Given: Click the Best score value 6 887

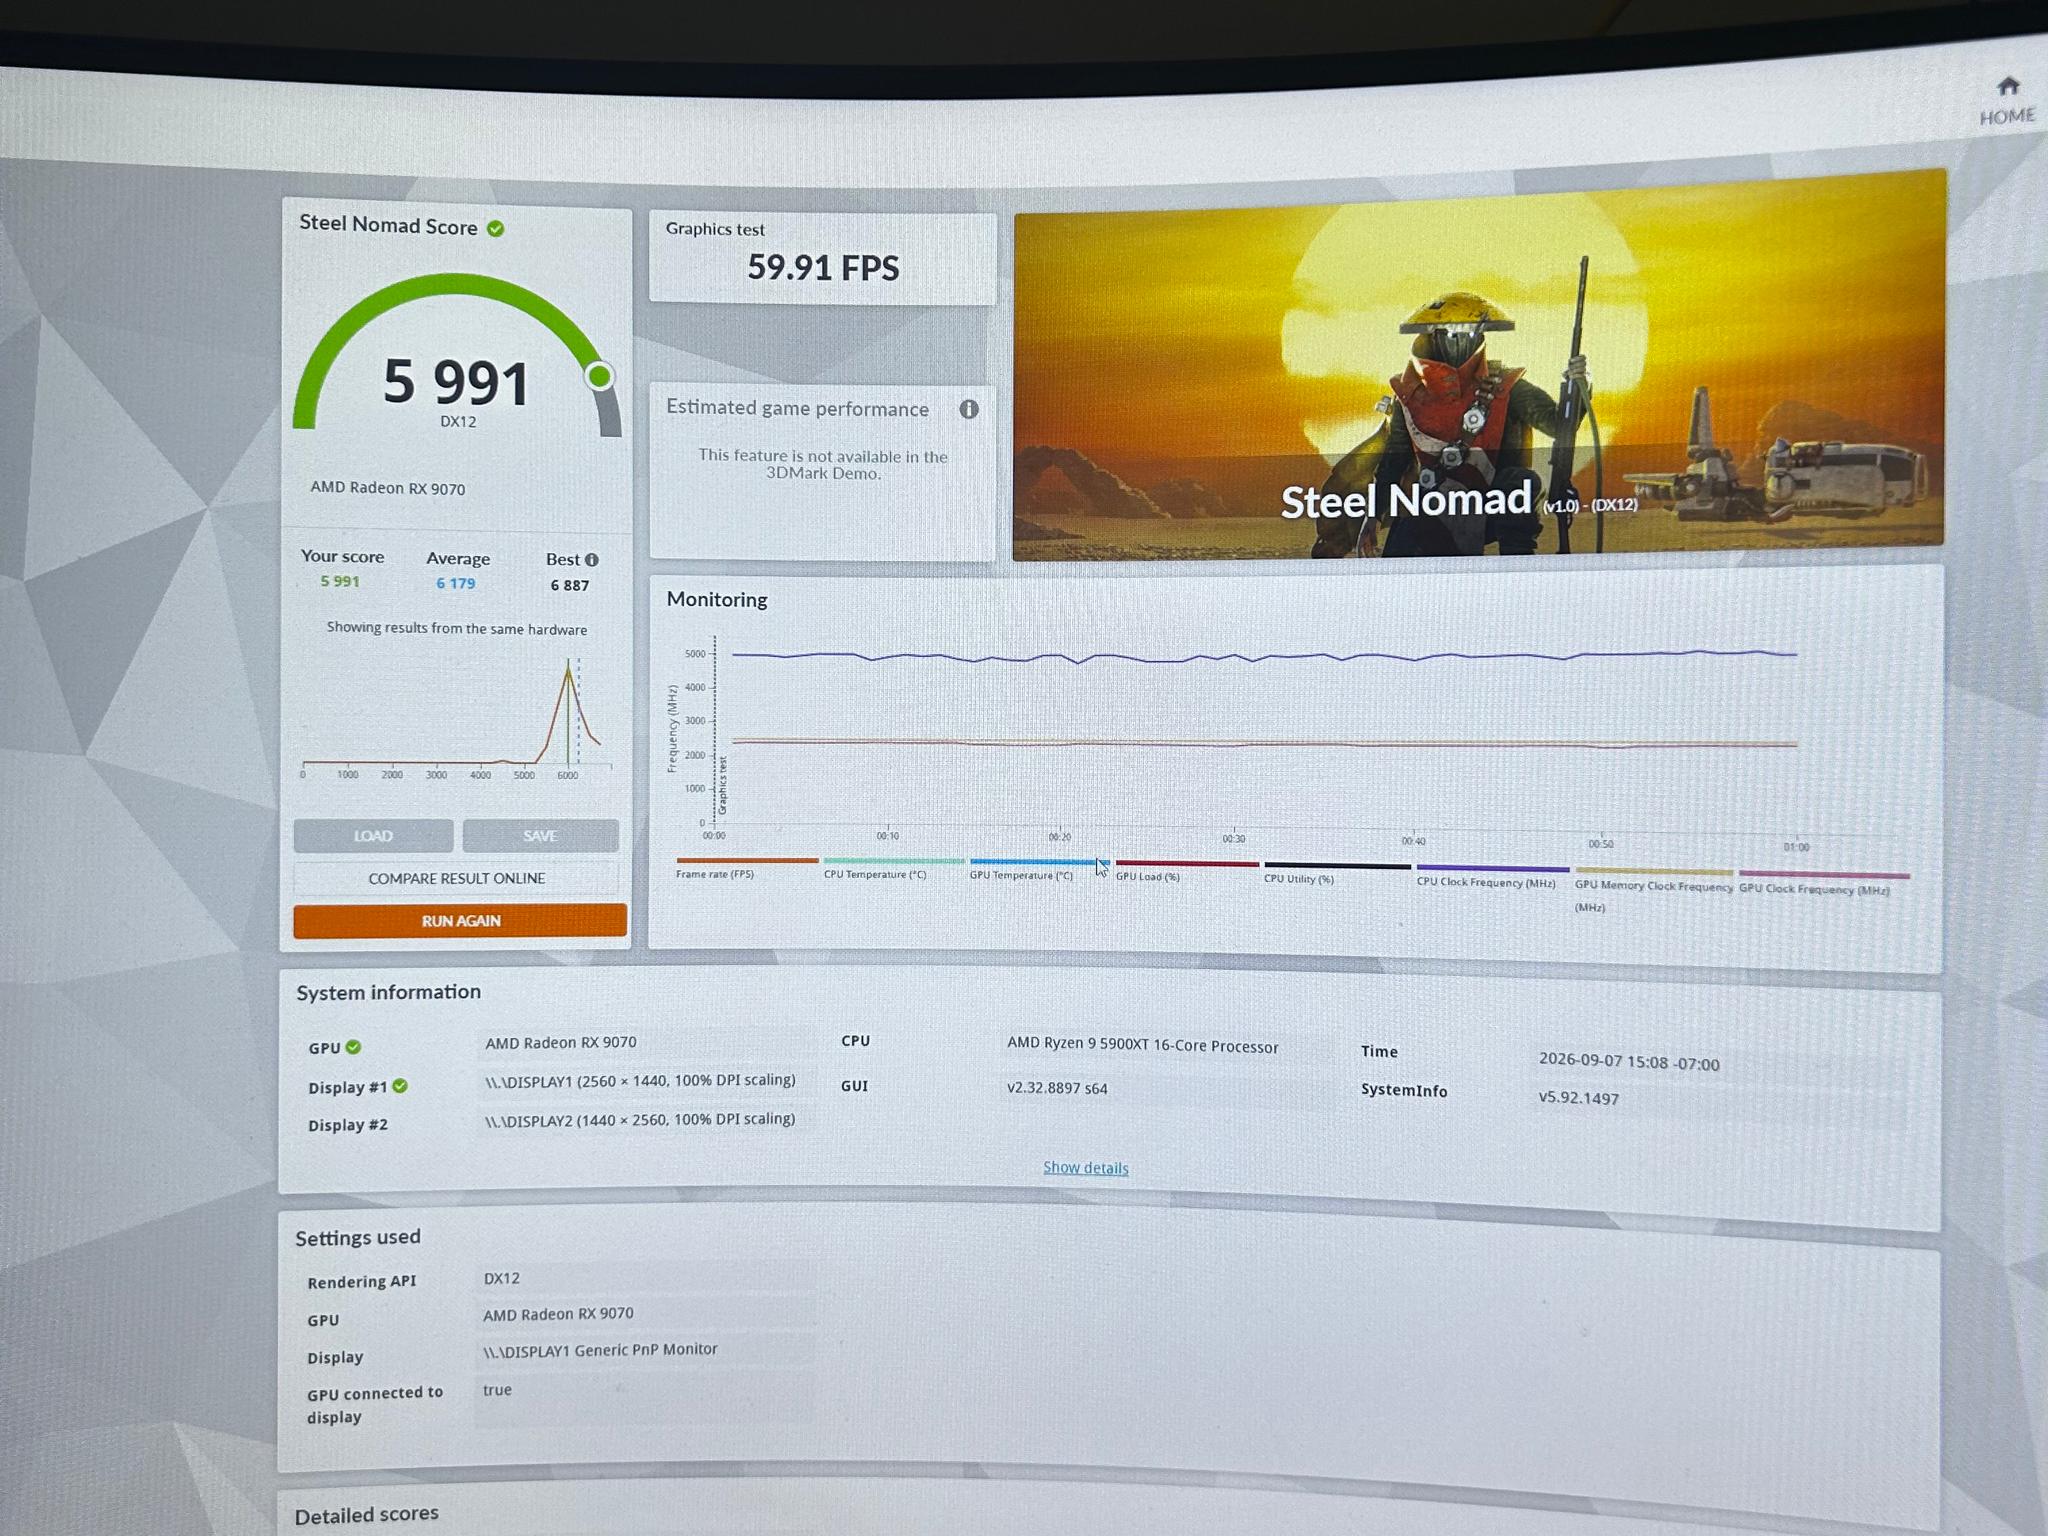Looking at the screenshot, I should [570, 585].
